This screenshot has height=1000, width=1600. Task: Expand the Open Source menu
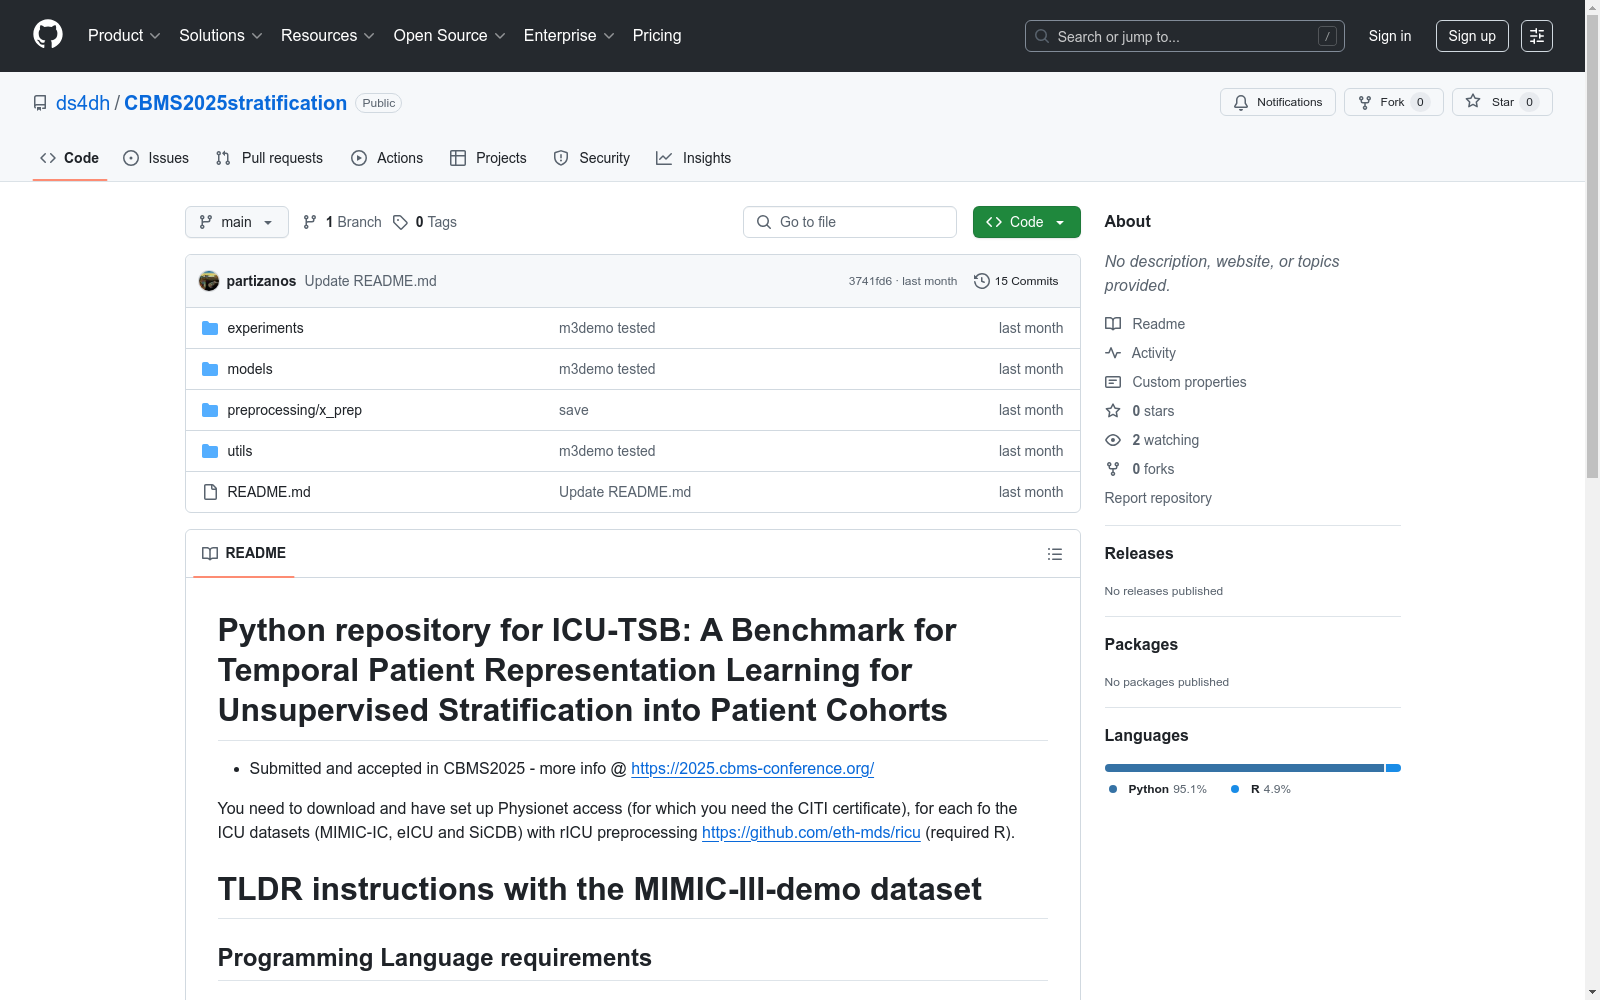pyautogui.click(x=450, y=36)
